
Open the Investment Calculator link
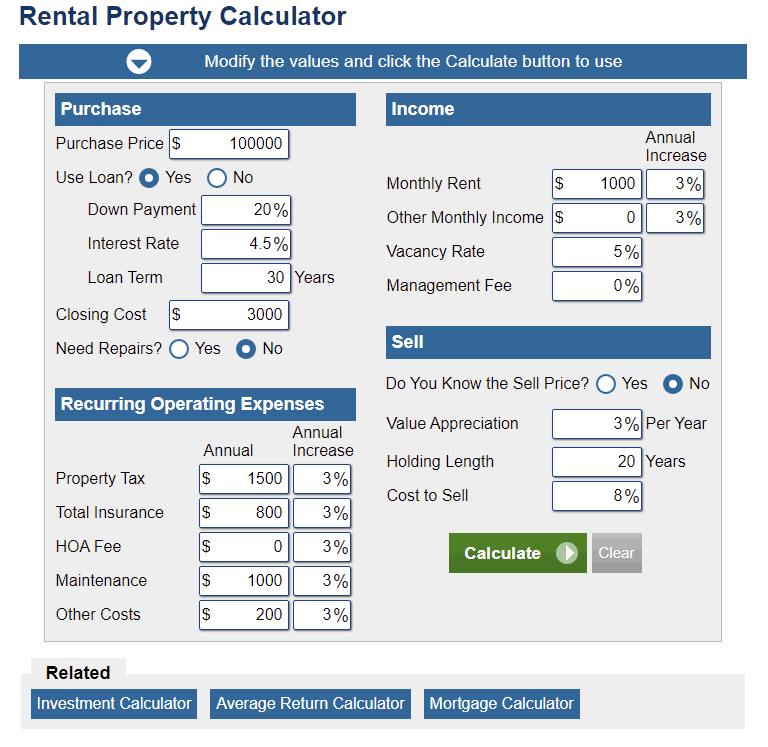pyautogui.click(x=114, y=704)
